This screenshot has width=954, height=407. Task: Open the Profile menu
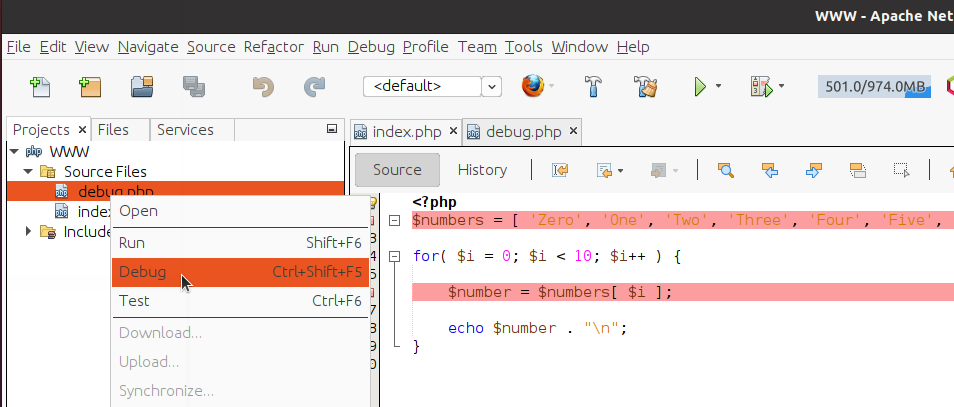[426, 47]
